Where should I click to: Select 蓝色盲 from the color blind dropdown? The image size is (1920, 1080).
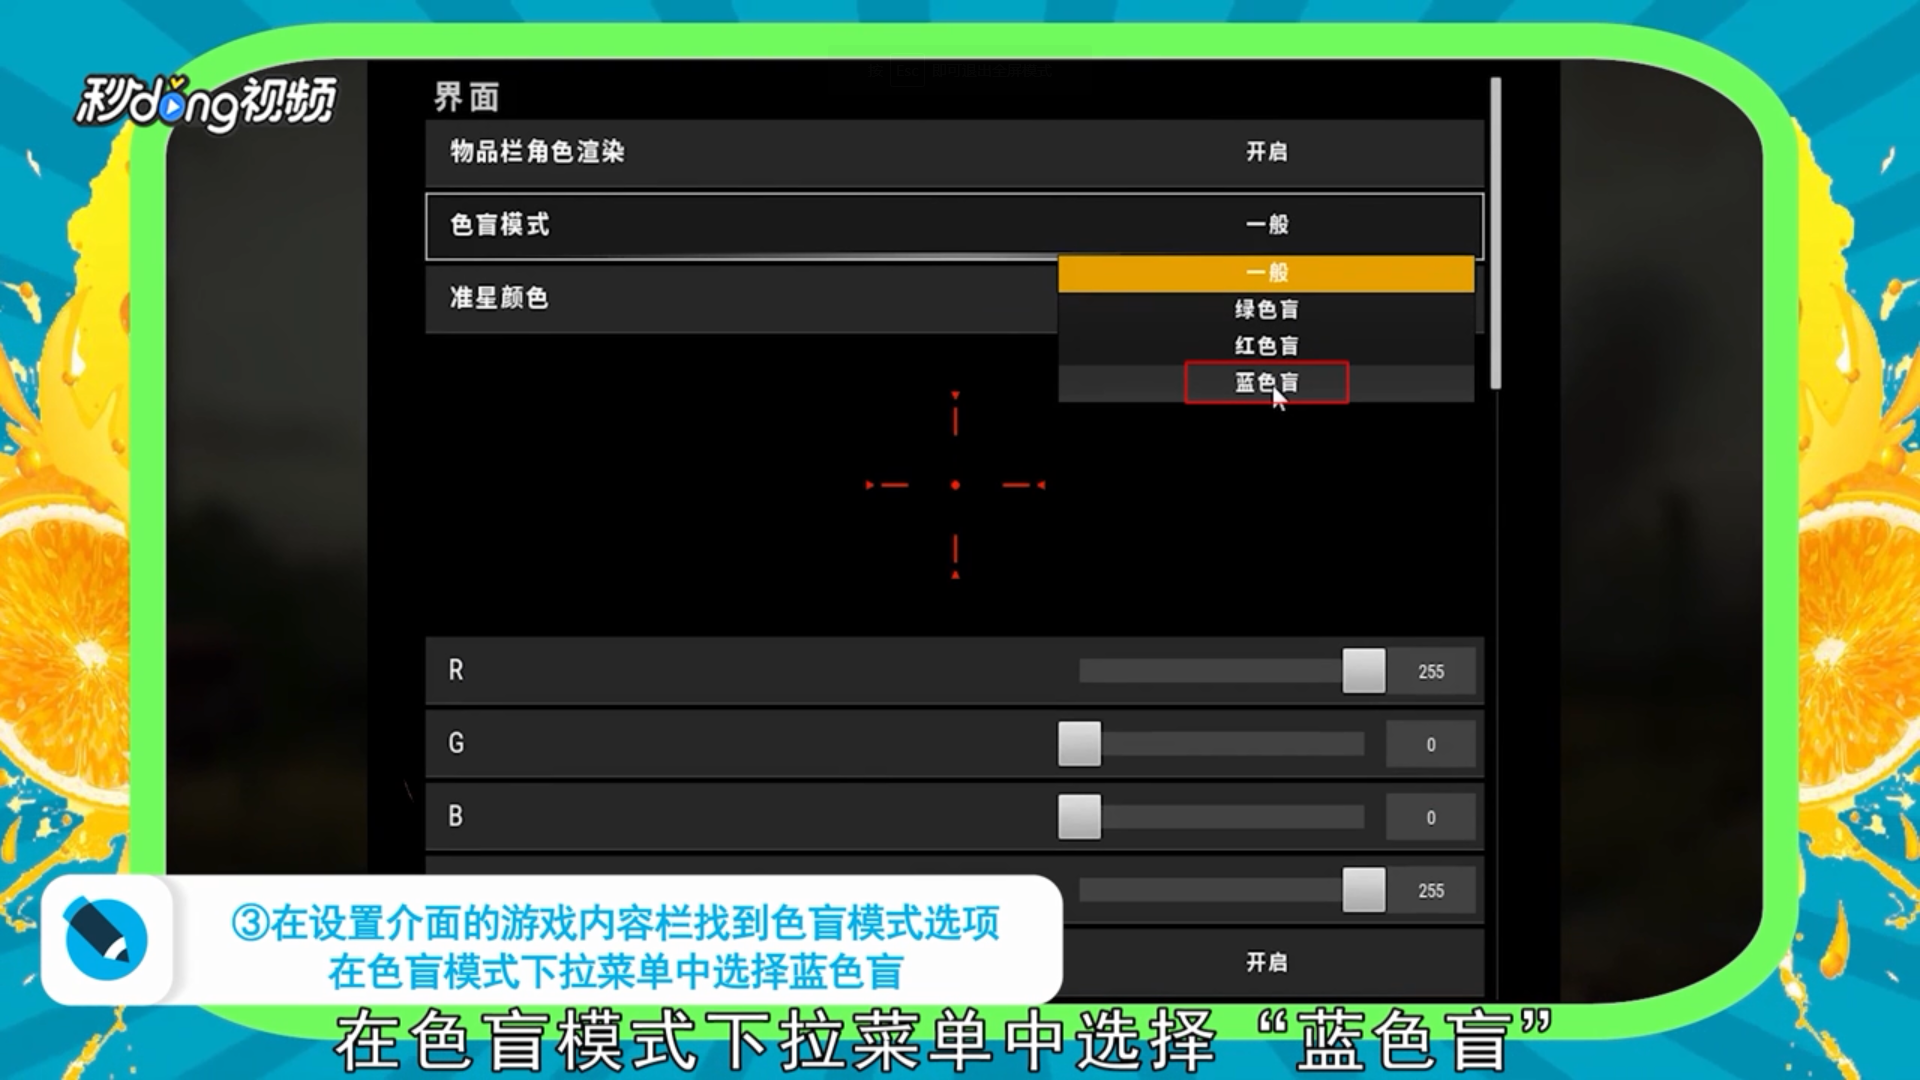click(1265, 383)
